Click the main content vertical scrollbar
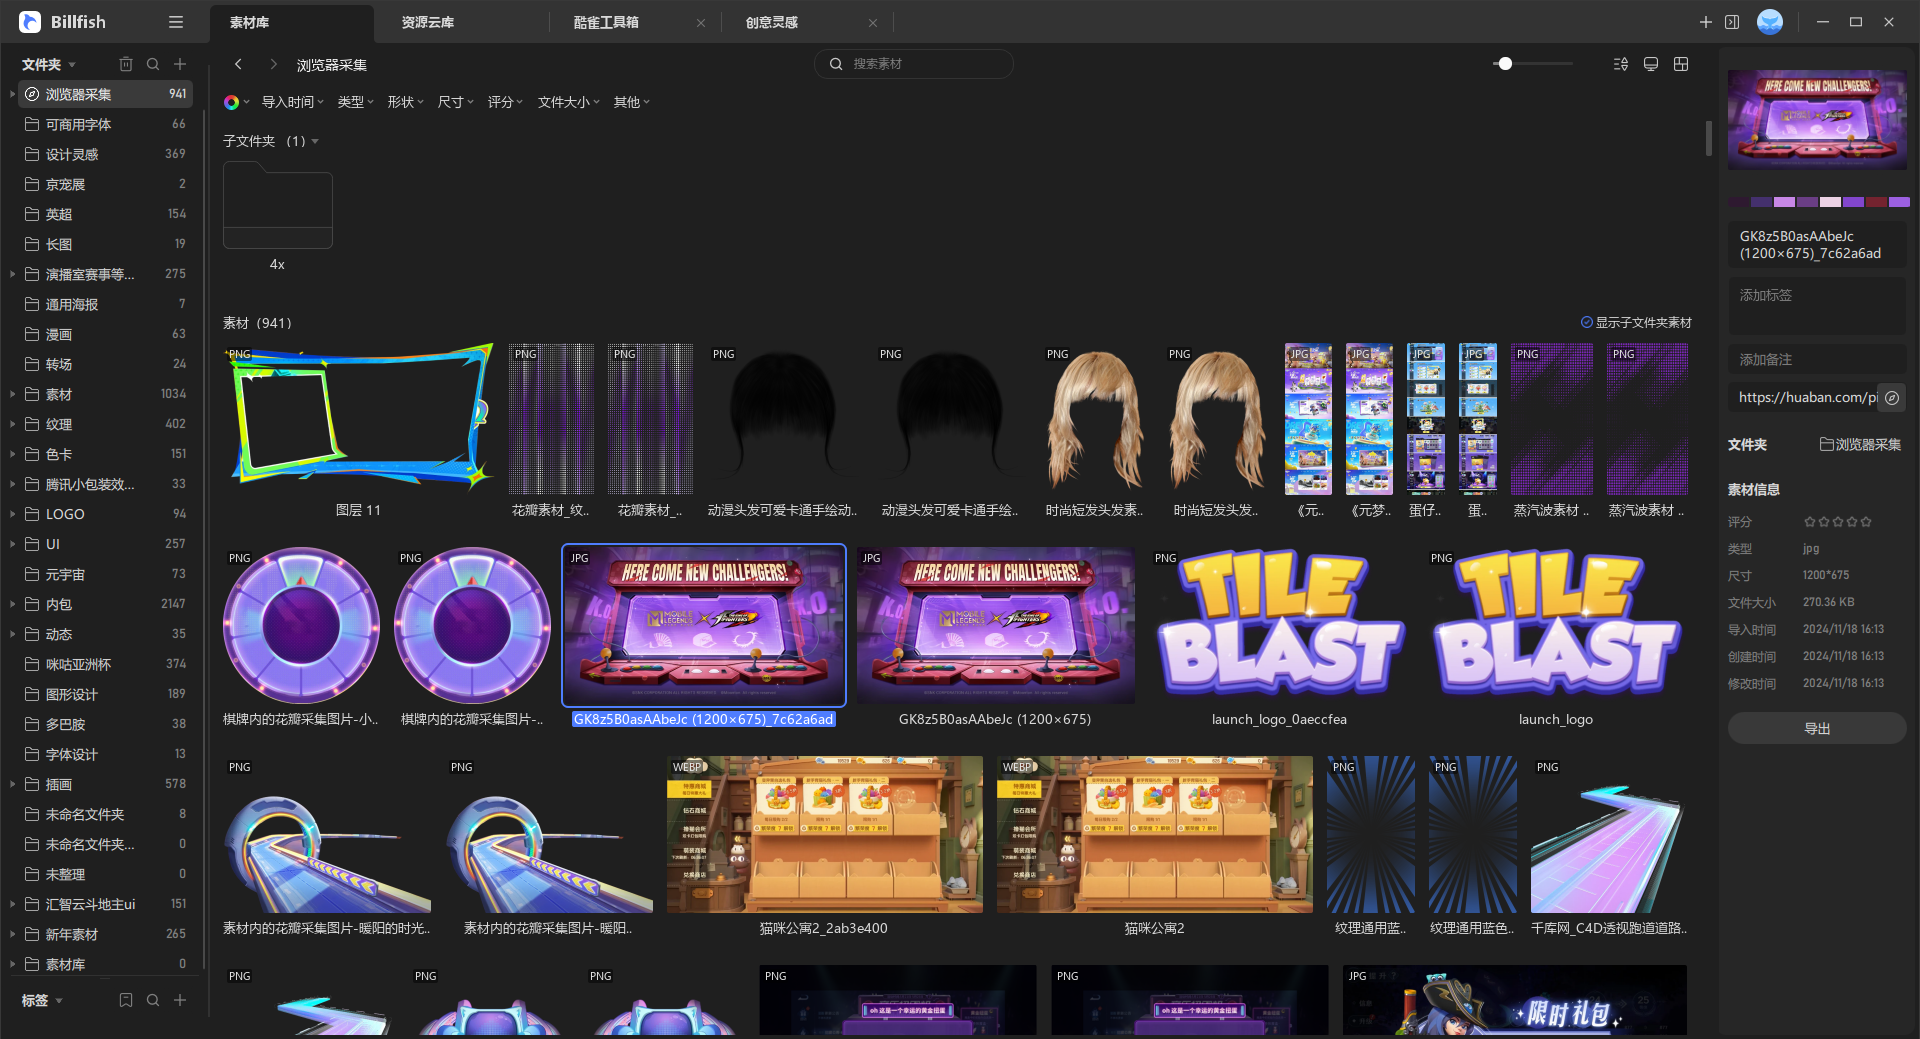 click(x=1709, y=138)
